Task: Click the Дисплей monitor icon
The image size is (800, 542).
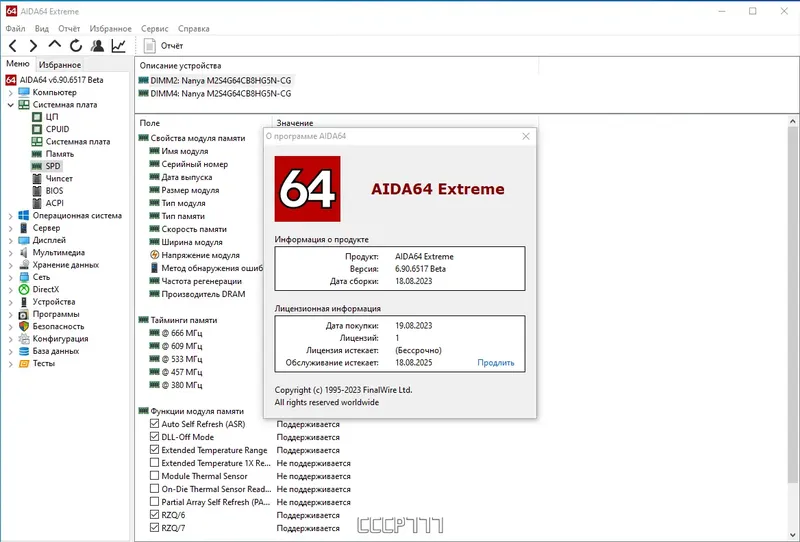Action: pyautogui.click(x=23, y=240)
